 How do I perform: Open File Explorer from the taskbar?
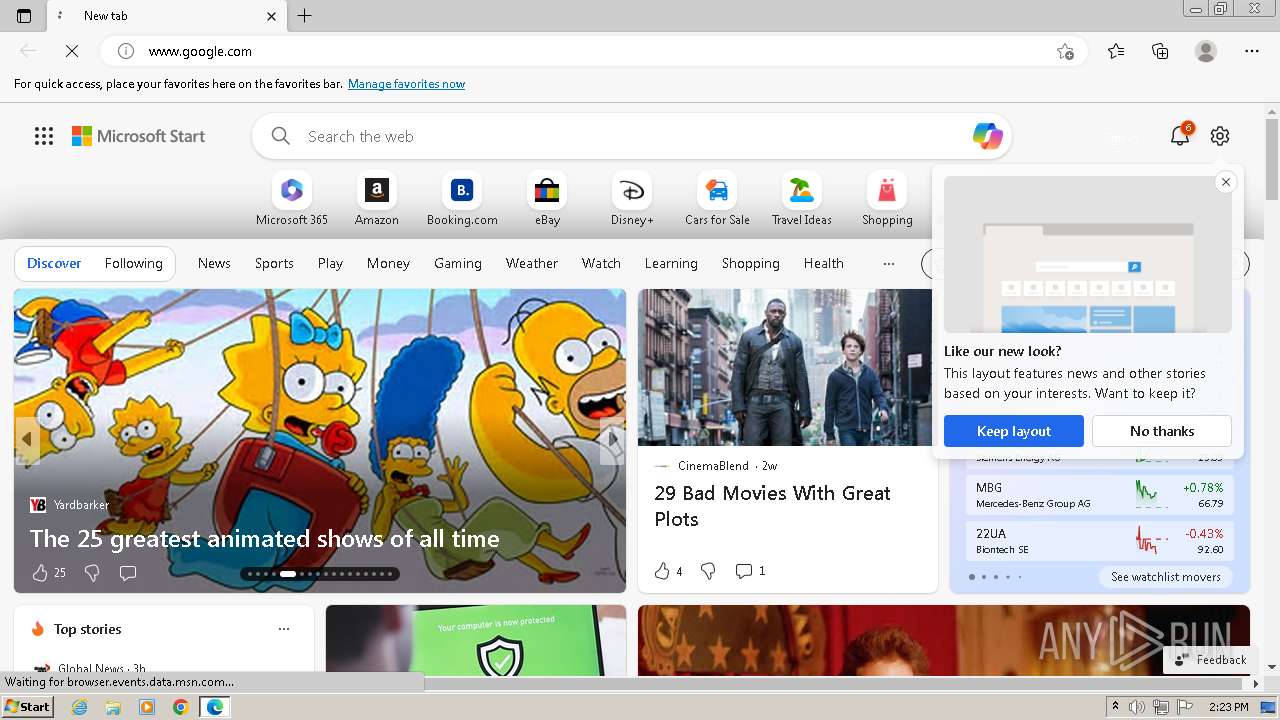pos(113,707)
